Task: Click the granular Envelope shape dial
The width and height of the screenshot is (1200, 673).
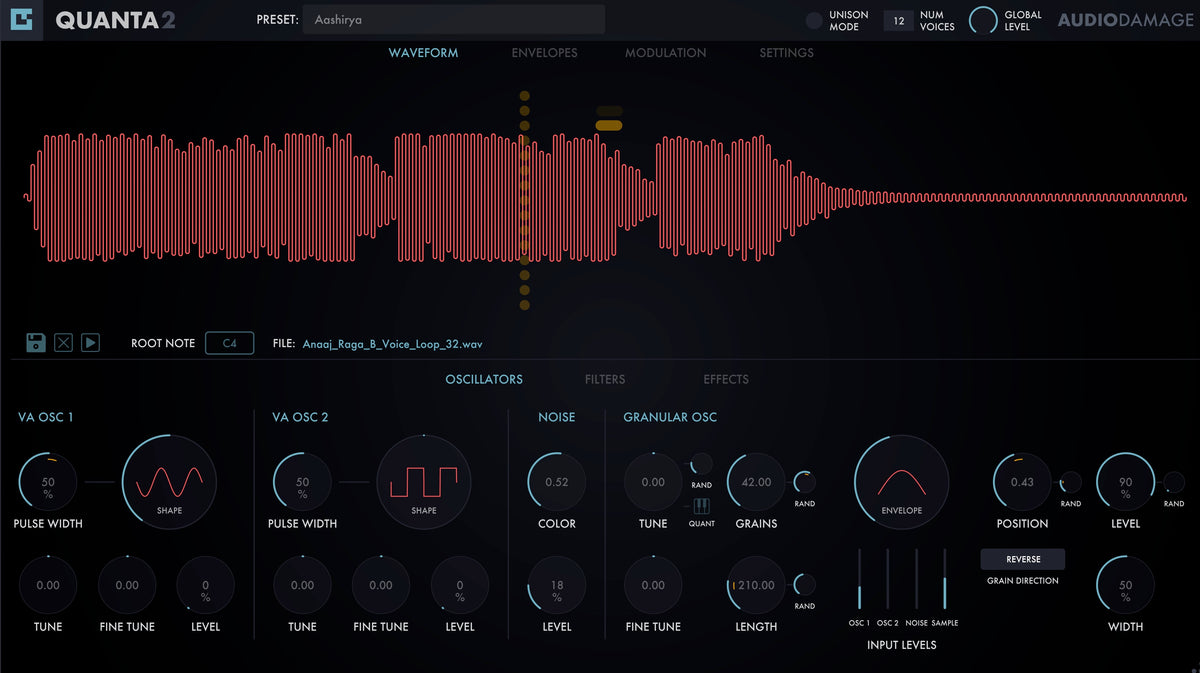Action: tap(901, 482)
